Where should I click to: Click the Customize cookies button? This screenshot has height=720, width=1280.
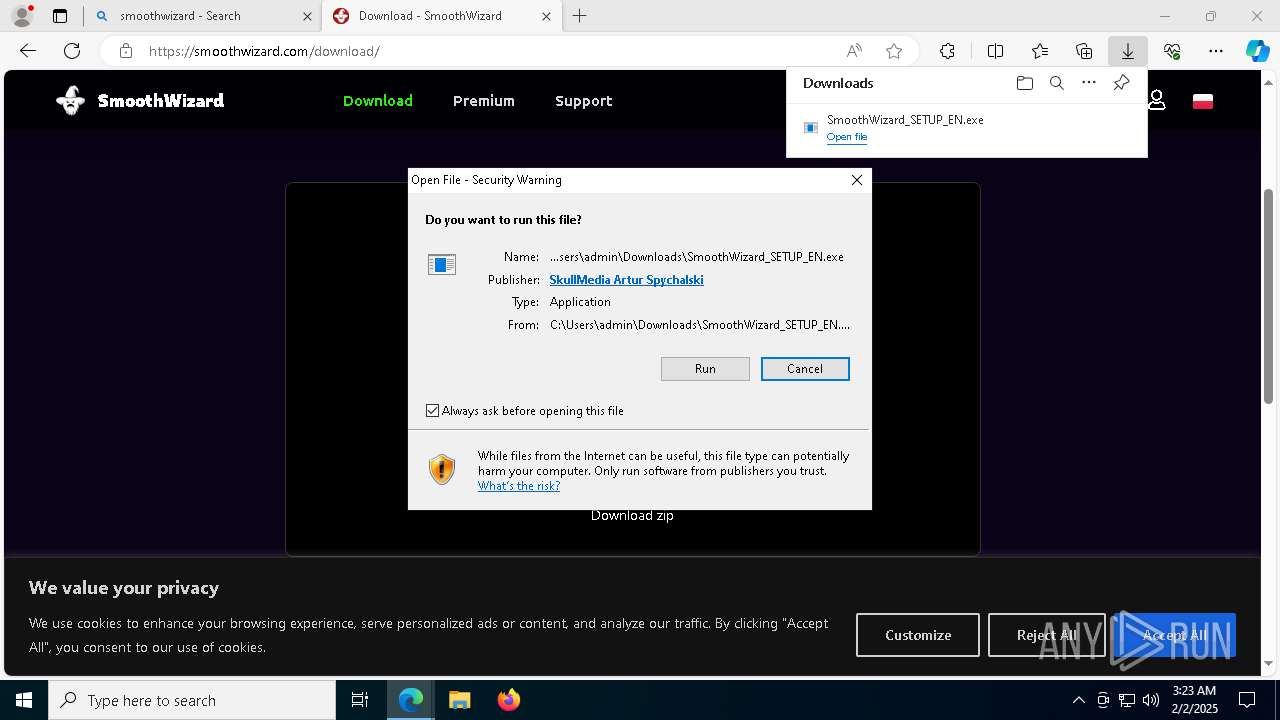pos(918,635)
